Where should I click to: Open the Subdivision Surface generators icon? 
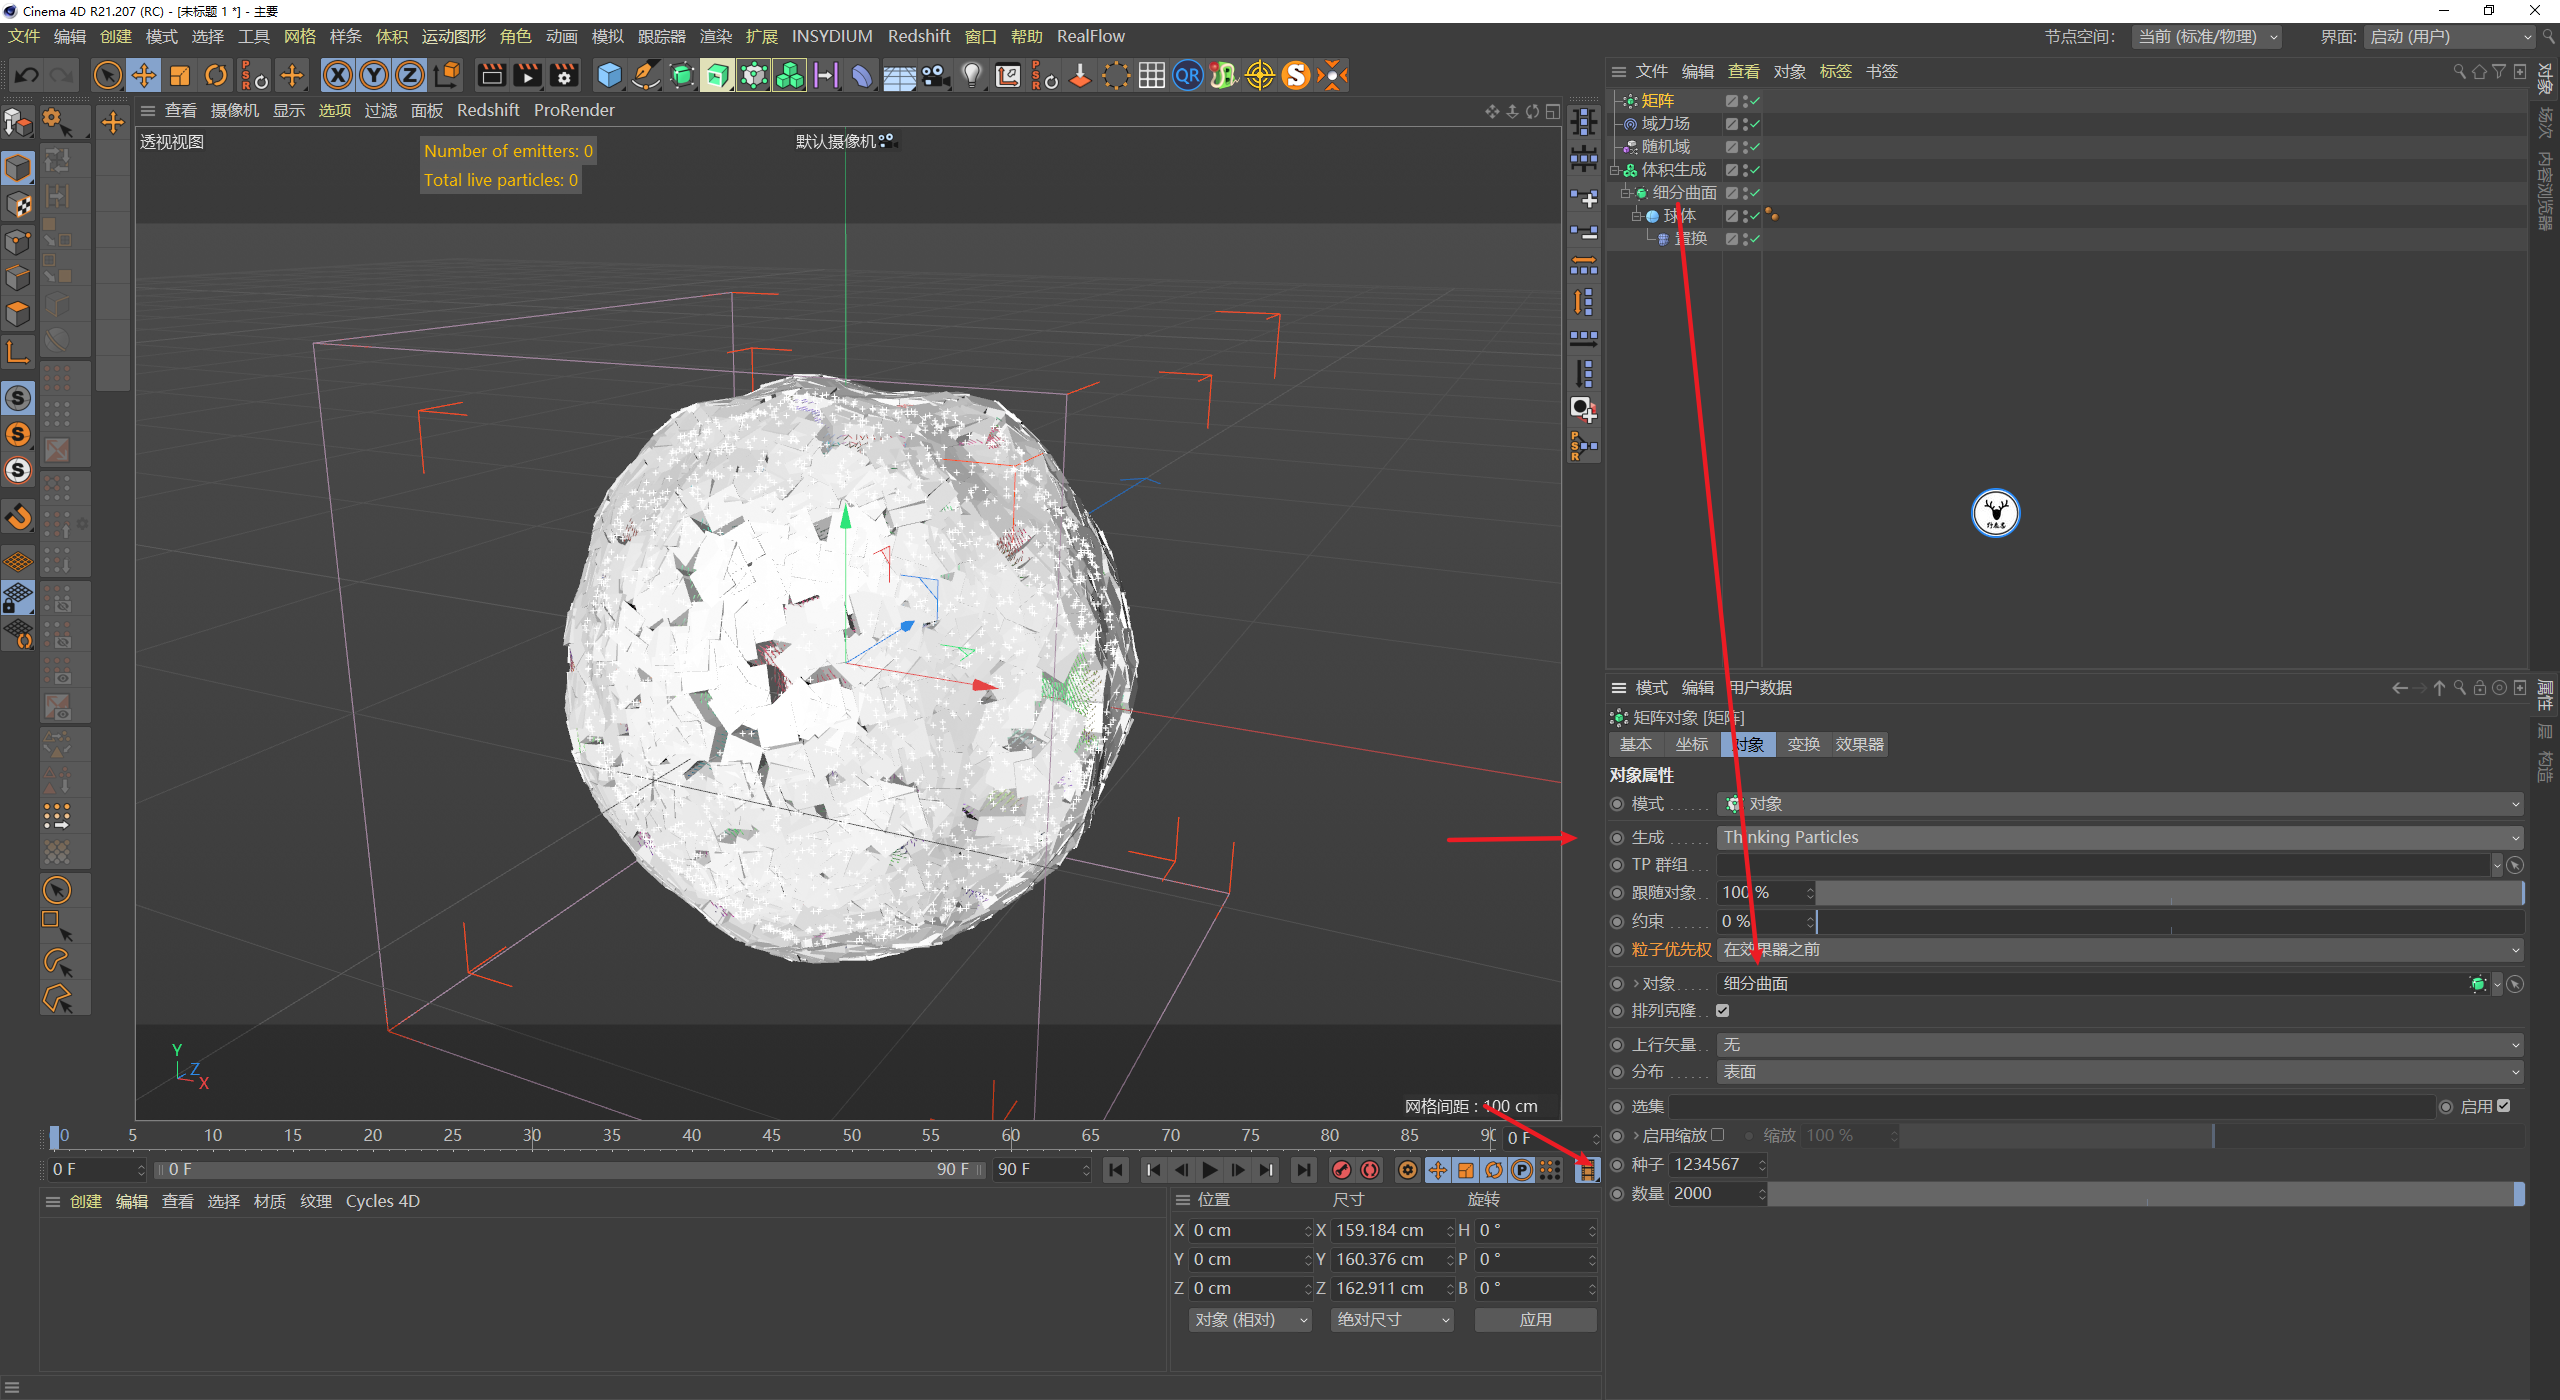[682, 75]
